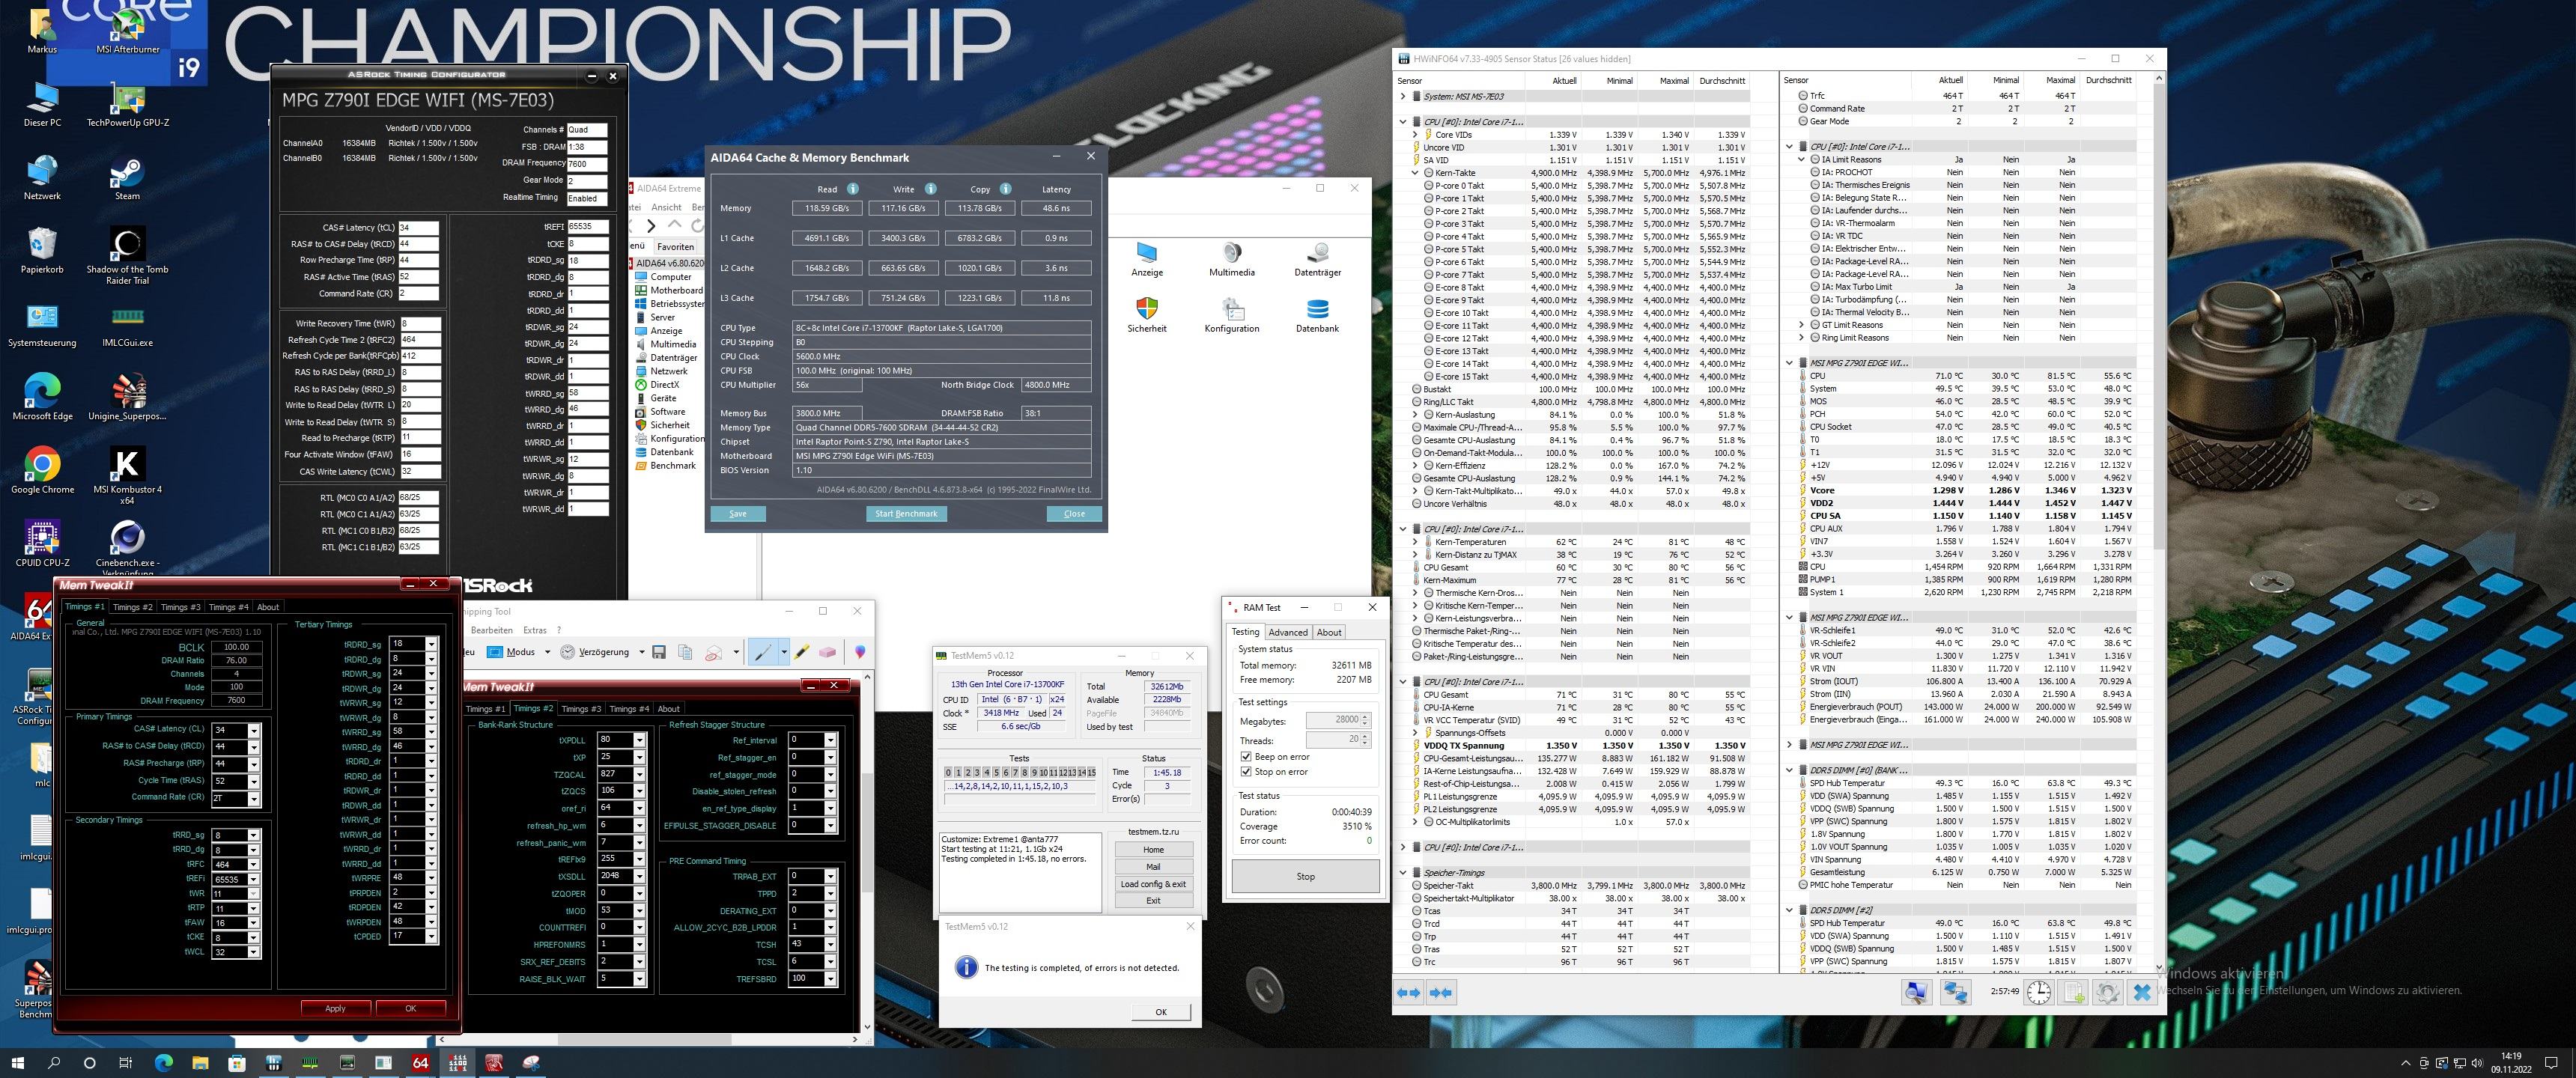Click the HWiNFO reset clock button

click(2038, 992)
